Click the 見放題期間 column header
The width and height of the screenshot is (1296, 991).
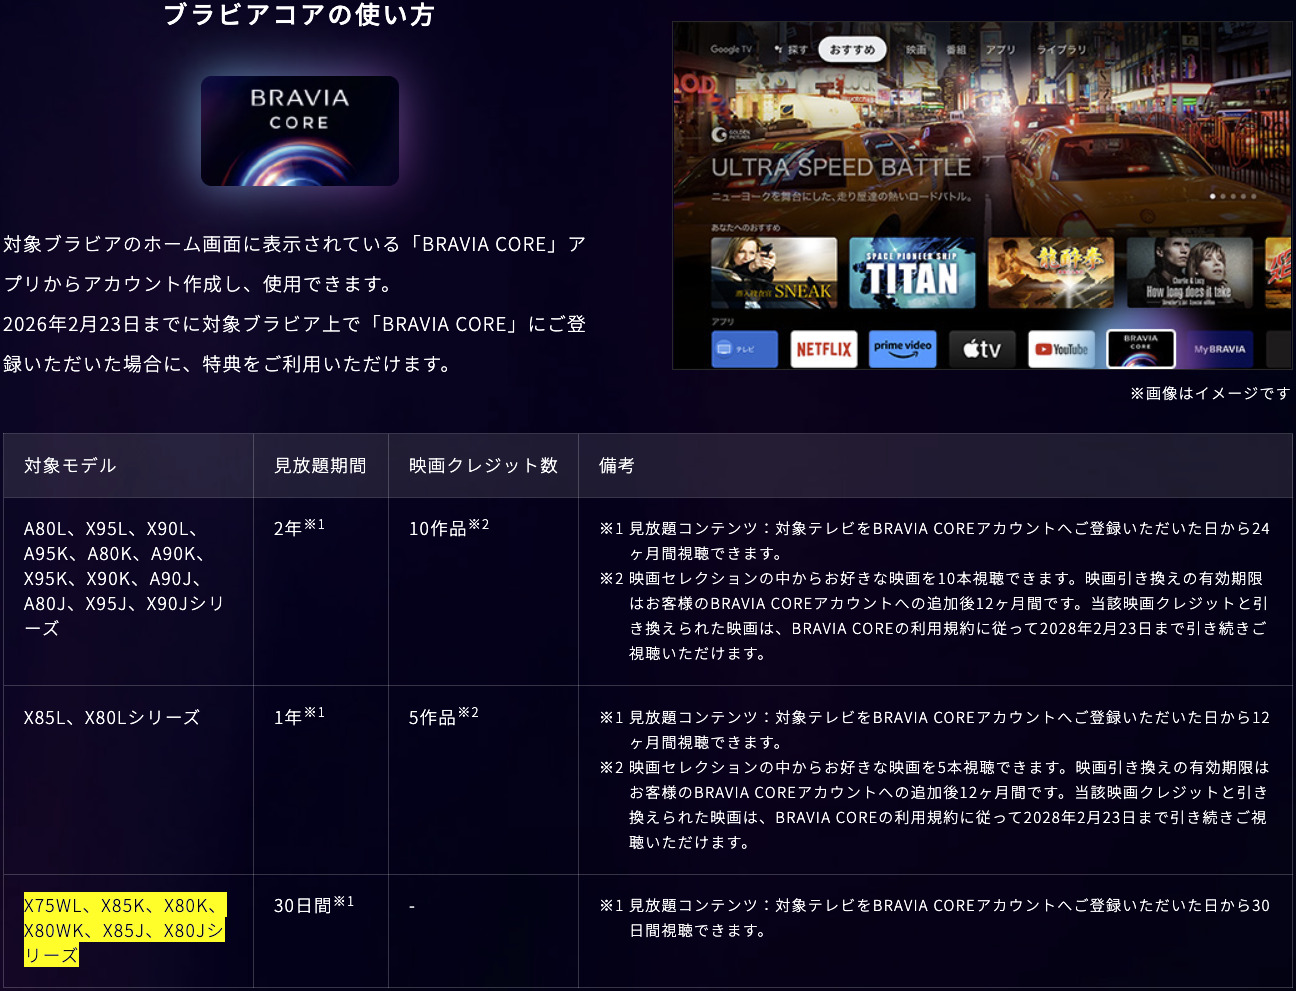(x=320, y=465)
